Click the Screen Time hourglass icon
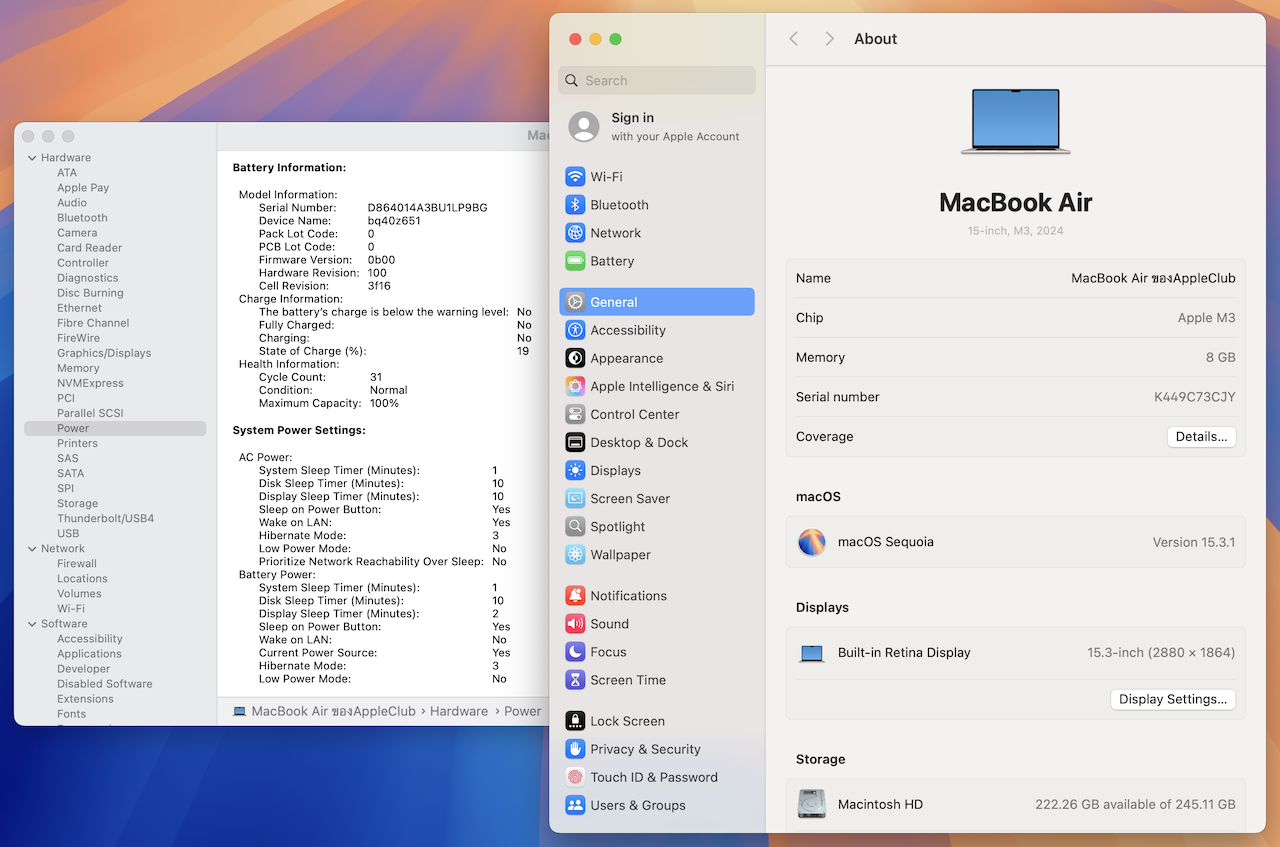Viewport: 1280px width, 847px height. (x=575, y=679)
